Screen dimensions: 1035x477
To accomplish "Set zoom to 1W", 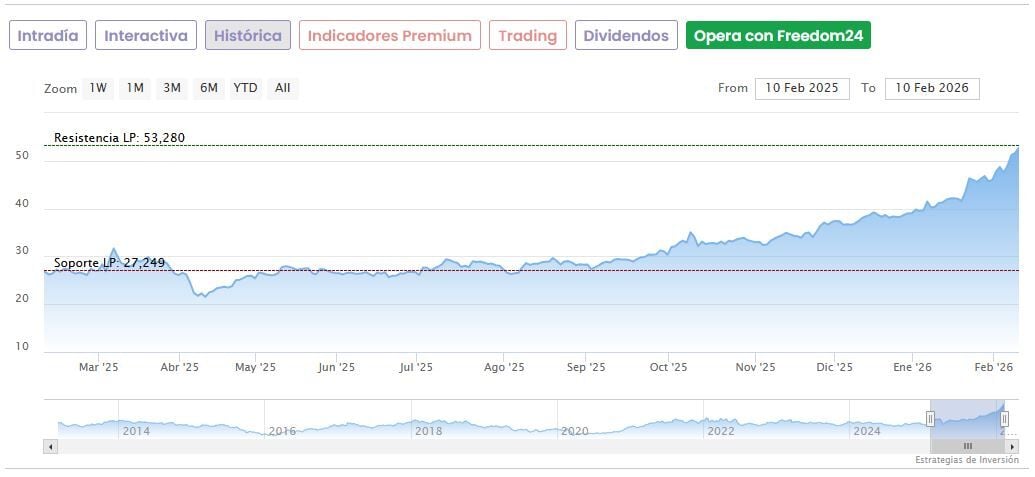I will (x=98, y=88).
